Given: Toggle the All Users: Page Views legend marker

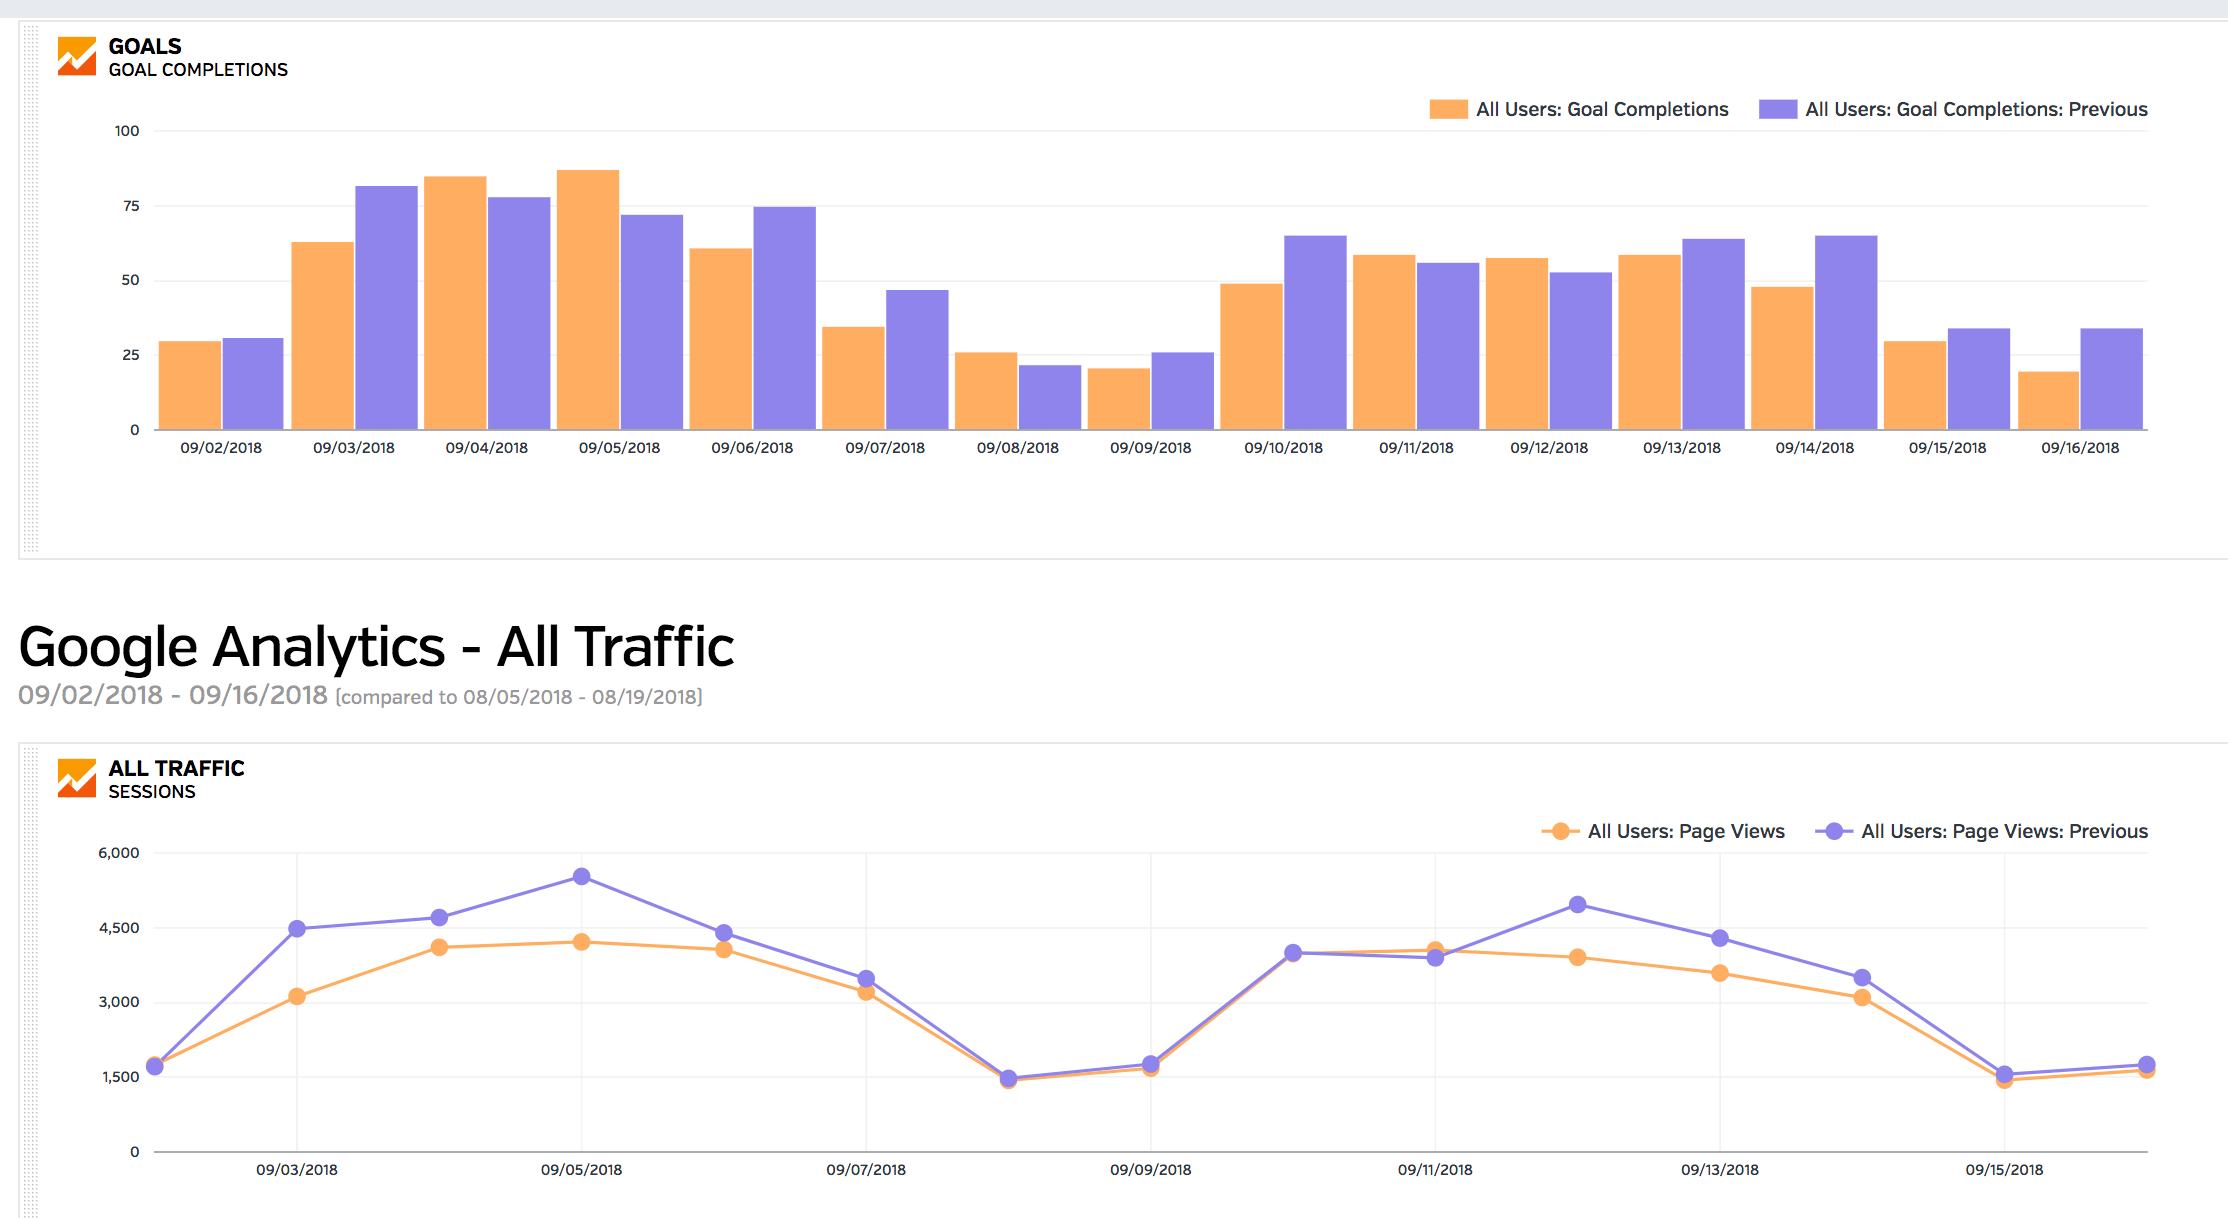Looking at the screenshot, I should (x=1560, y=831).
